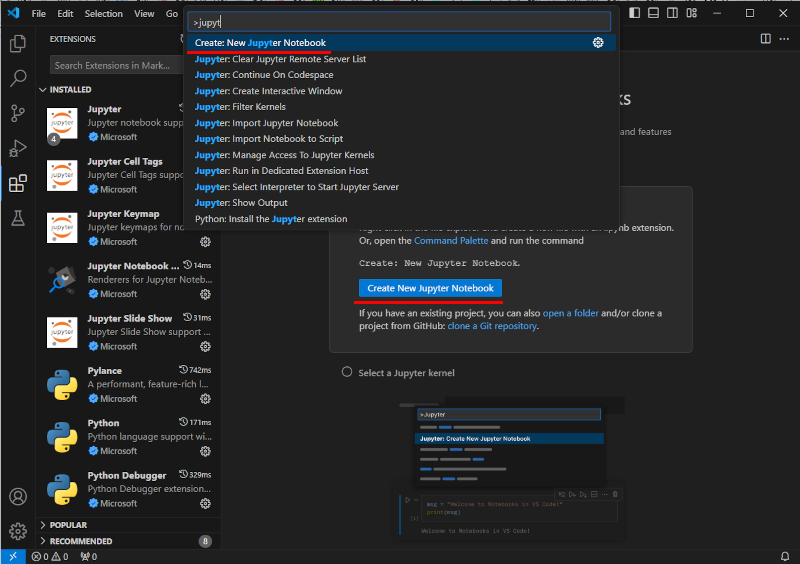Open the Manage gear in activity bar

18,531
